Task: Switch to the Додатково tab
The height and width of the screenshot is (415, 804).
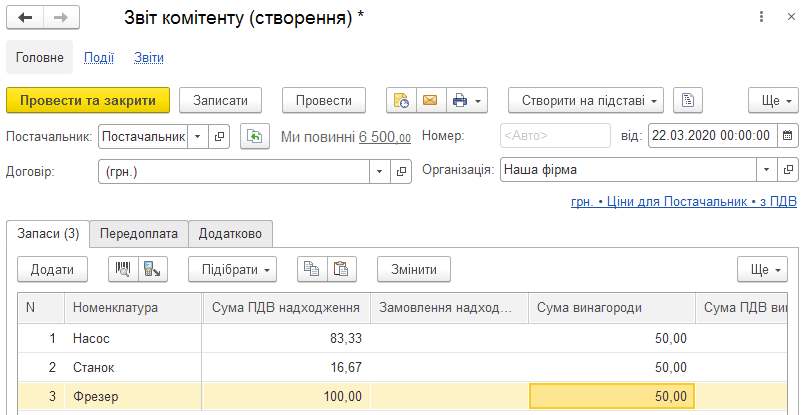Action: [x=230, y=234]
